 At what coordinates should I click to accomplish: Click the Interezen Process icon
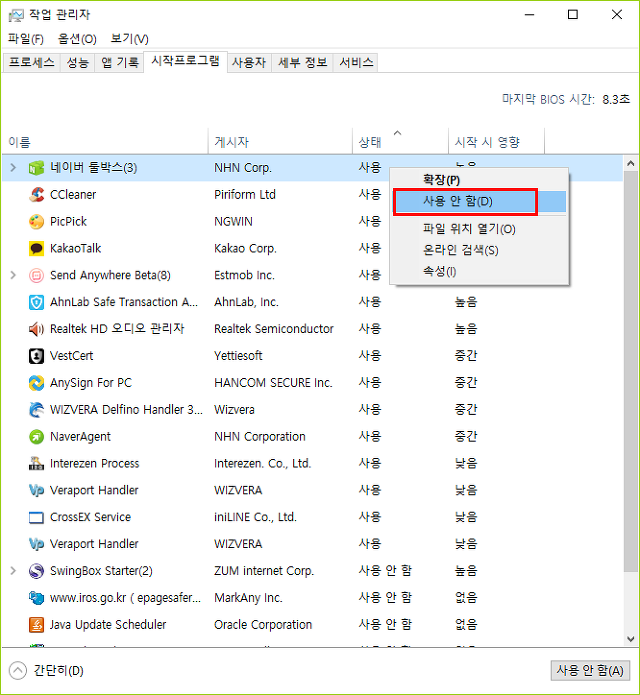(36, 464)
